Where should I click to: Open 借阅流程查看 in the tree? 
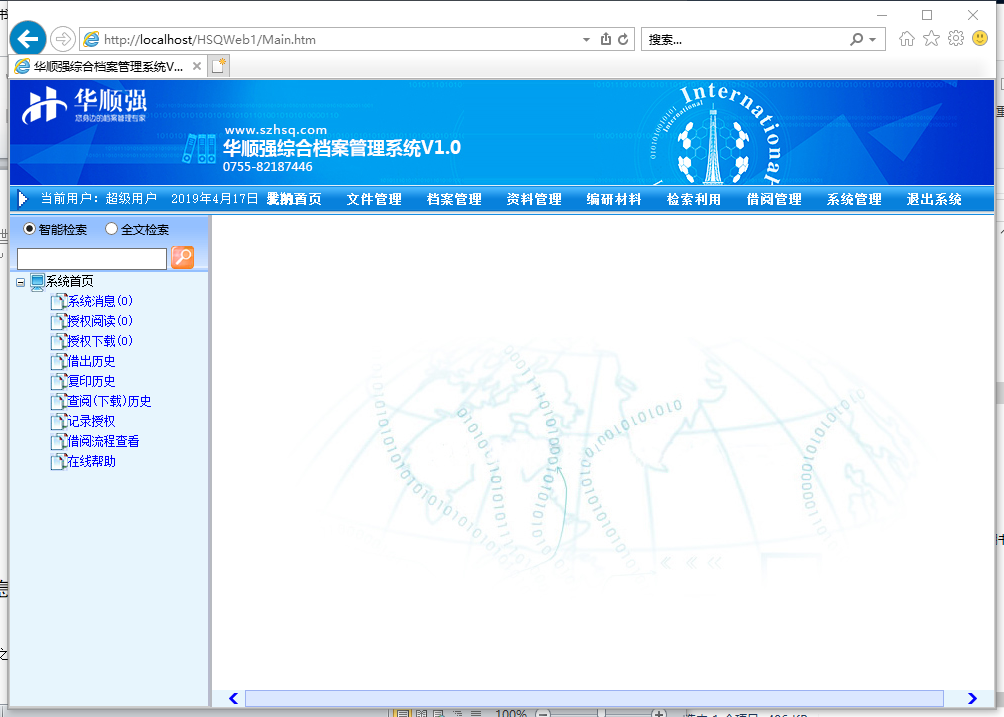click(x=103, y=441)
